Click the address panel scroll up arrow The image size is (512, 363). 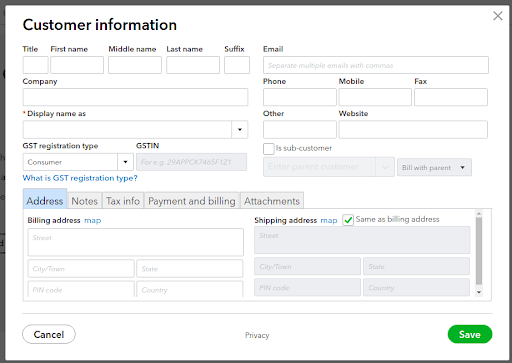coord(479,213)
